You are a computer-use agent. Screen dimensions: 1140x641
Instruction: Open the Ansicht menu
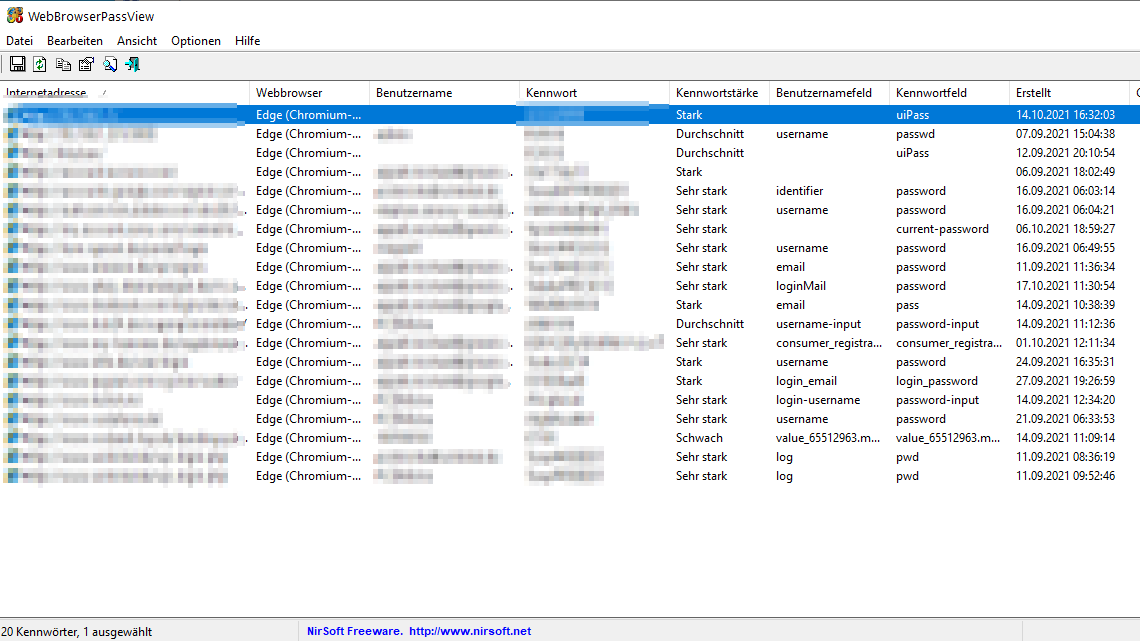pyautogui.click(x=137, y=41)
